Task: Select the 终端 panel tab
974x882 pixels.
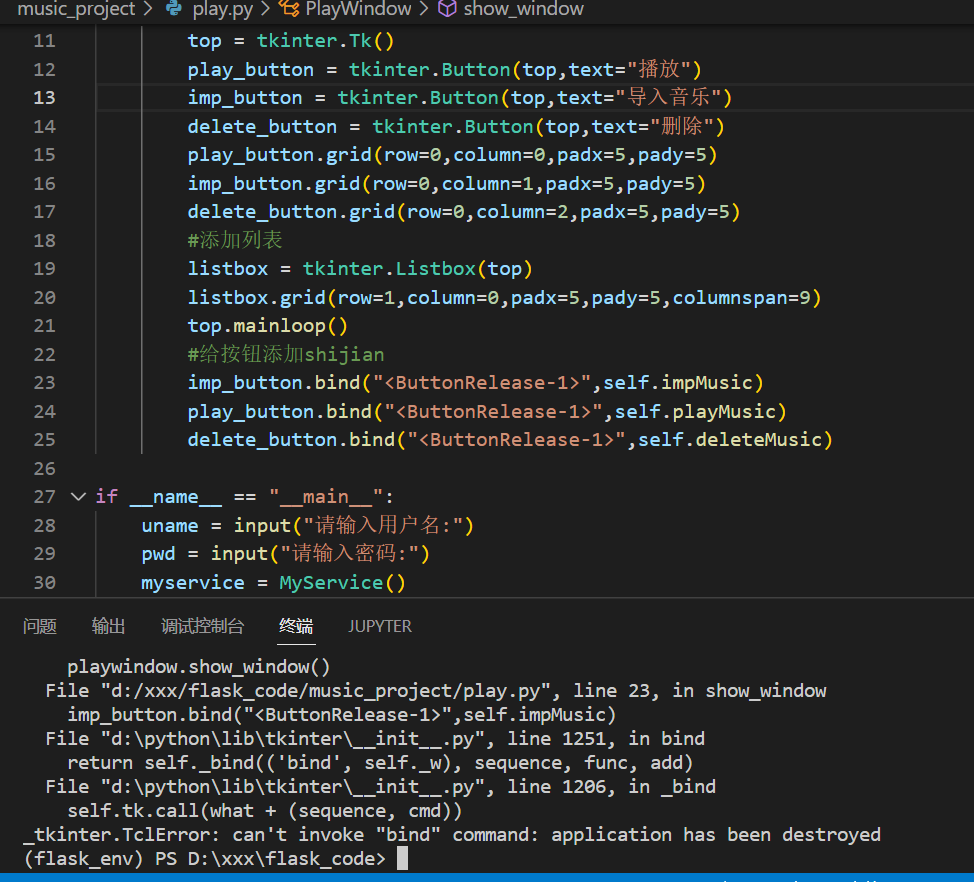Action: click(x=296, y=626)
